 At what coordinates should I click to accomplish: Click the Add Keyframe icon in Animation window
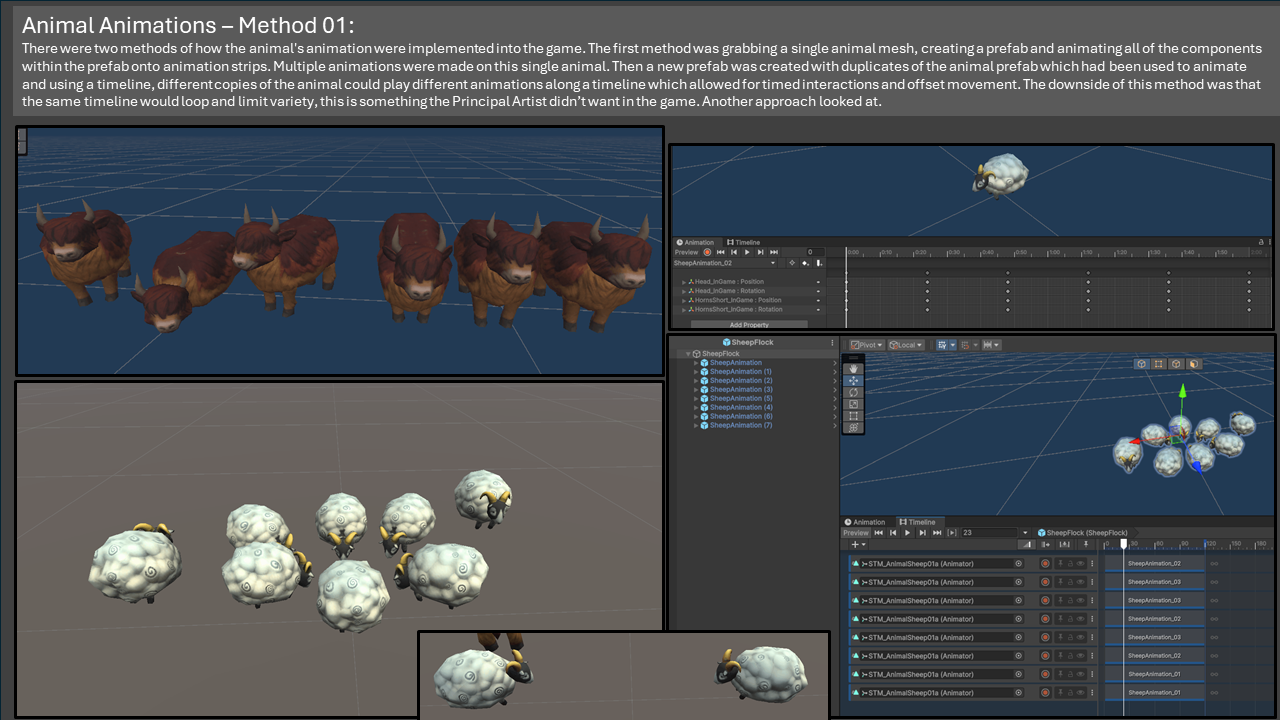806,263
